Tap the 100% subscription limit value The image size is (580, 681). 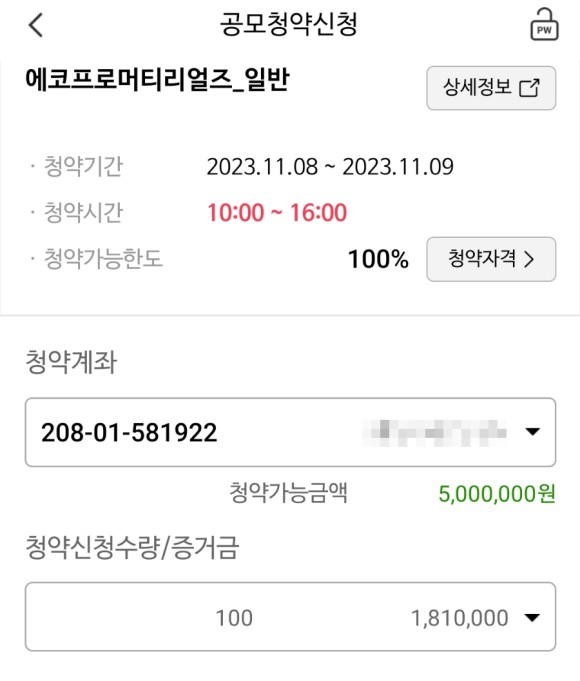[x=378, y=259]
